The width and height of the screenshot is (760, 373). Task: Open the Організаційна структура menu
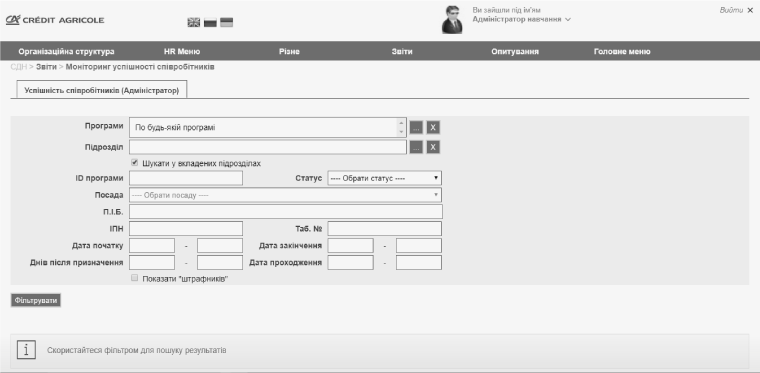[x=66, y=51]
